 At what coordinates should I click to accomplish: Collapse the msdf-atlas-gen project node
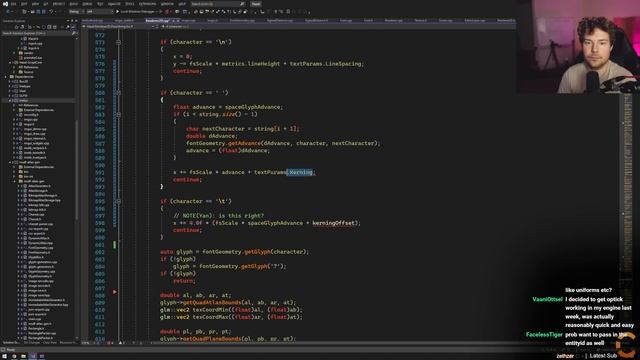click(10, 162)
